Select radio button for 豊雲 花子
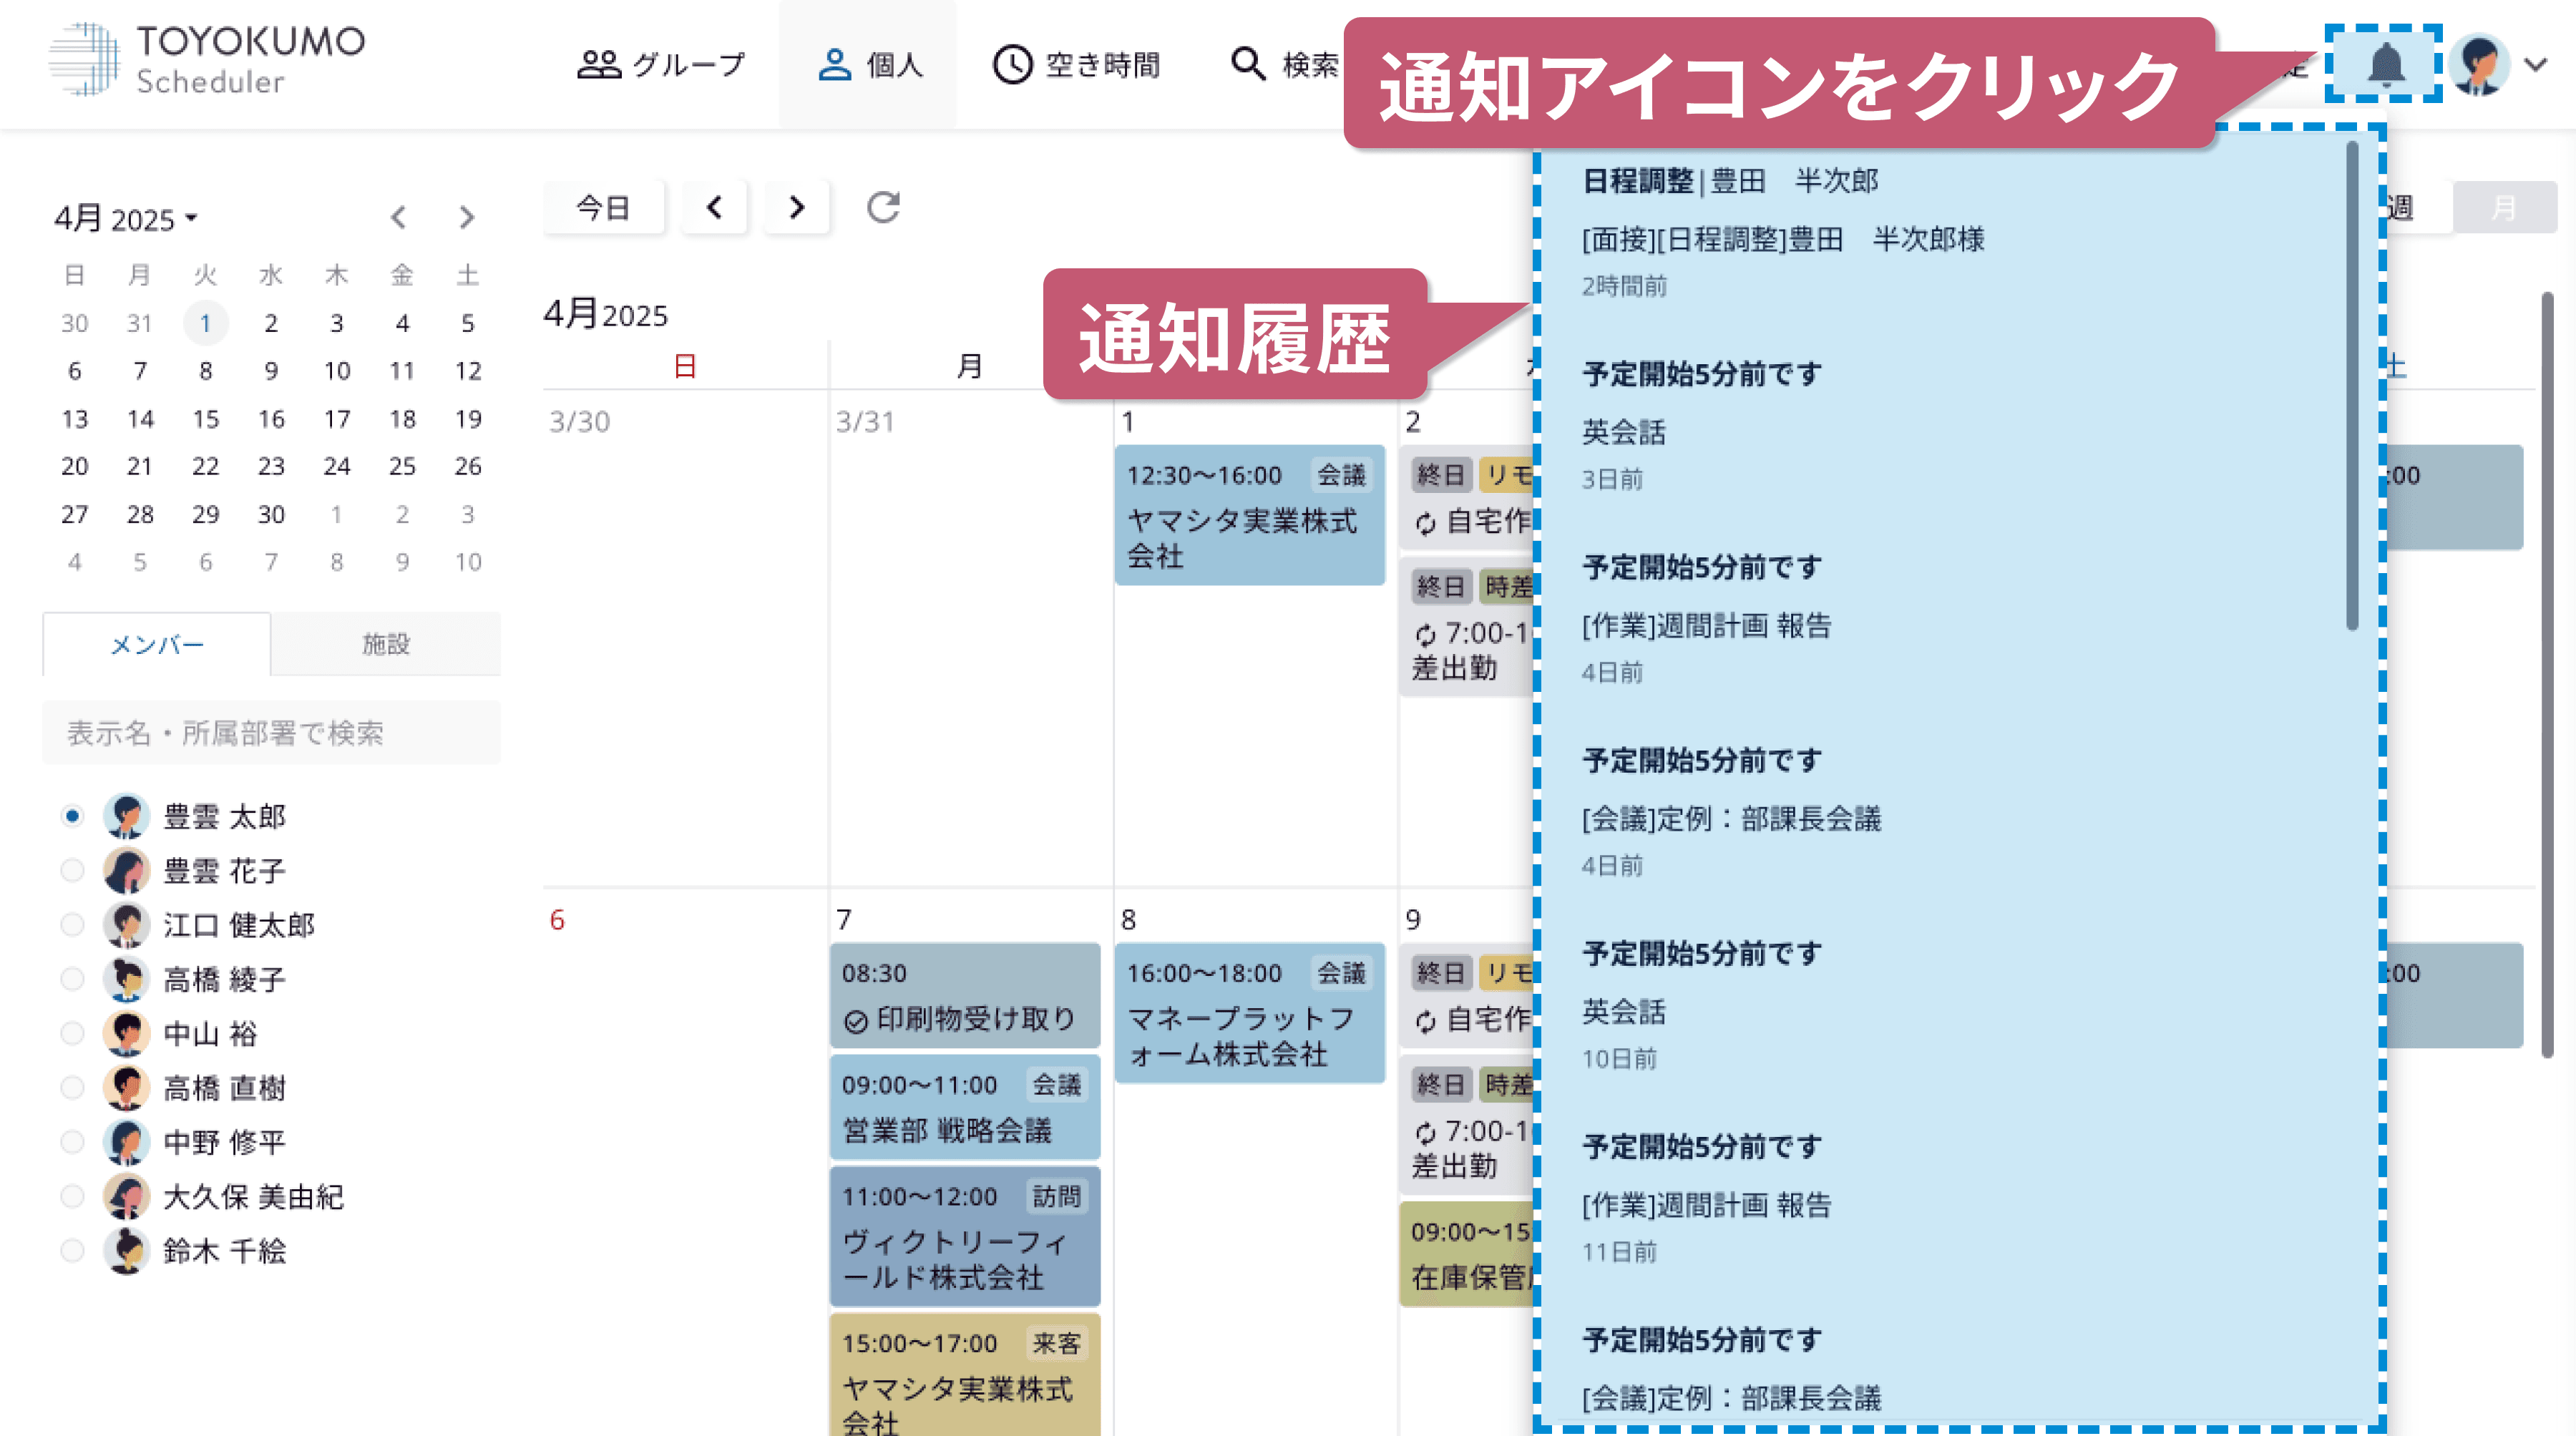 [72, 870]
